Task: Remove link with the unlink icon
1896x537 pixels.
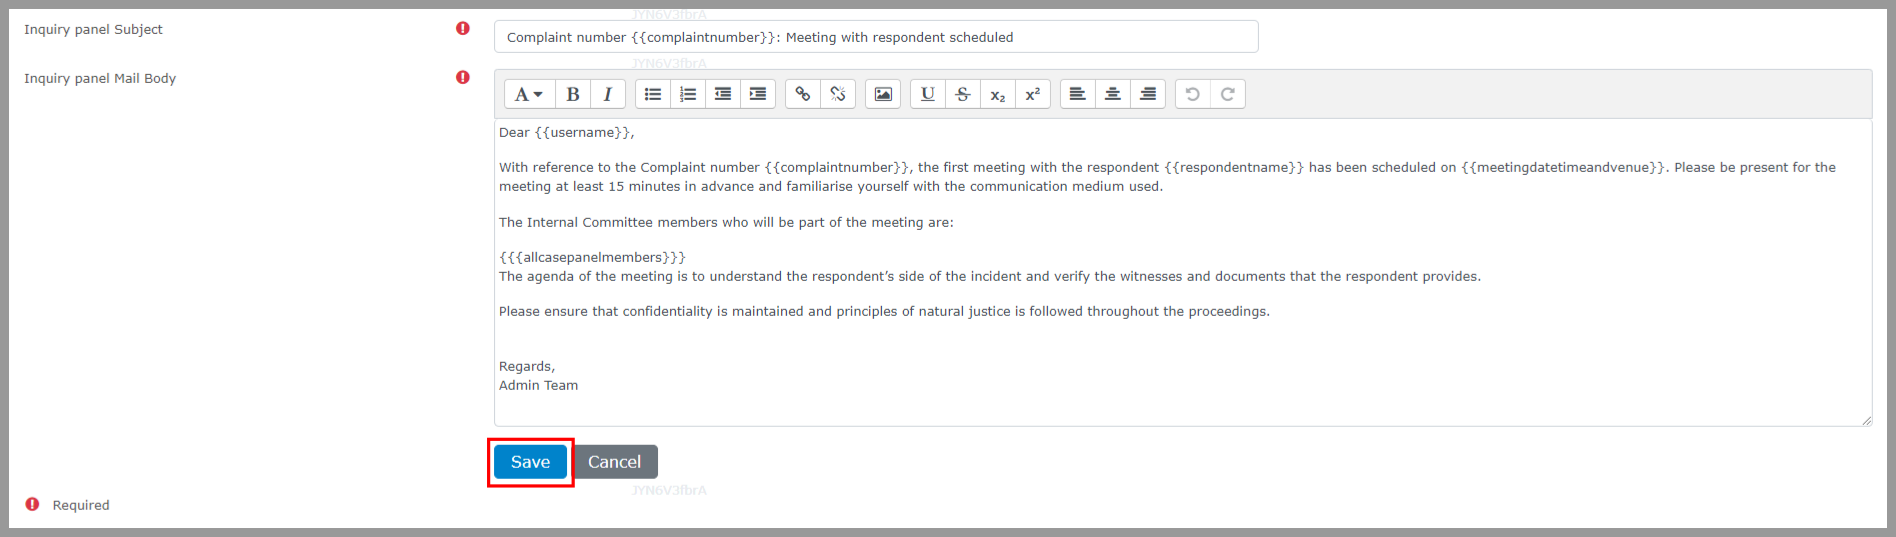Action: click(838, 94)
